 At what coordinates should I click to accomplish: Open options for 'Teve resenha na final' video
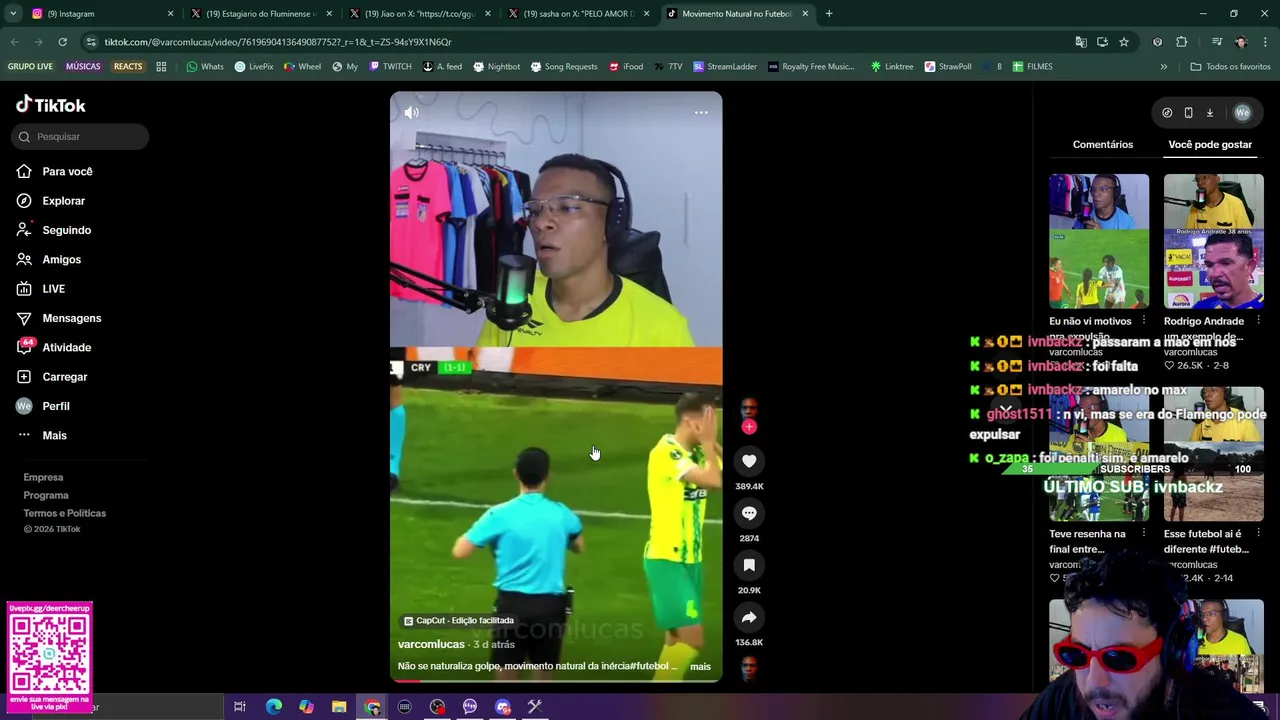click(1144, 534)
